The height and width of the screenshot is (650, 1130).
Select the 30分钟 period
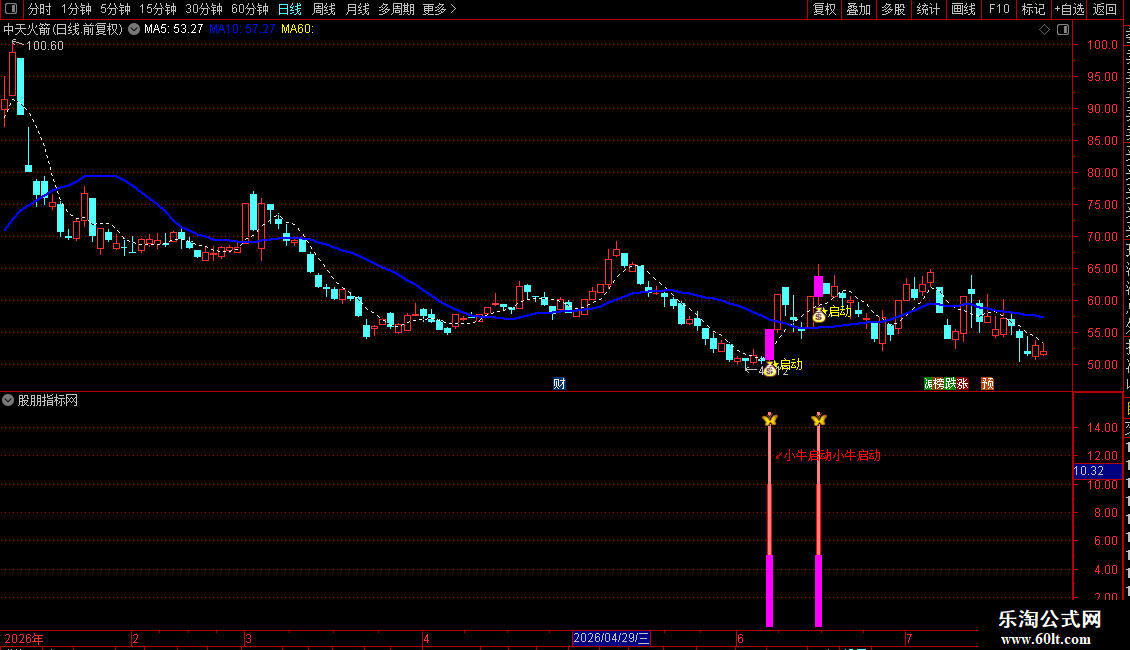(204, 9)
